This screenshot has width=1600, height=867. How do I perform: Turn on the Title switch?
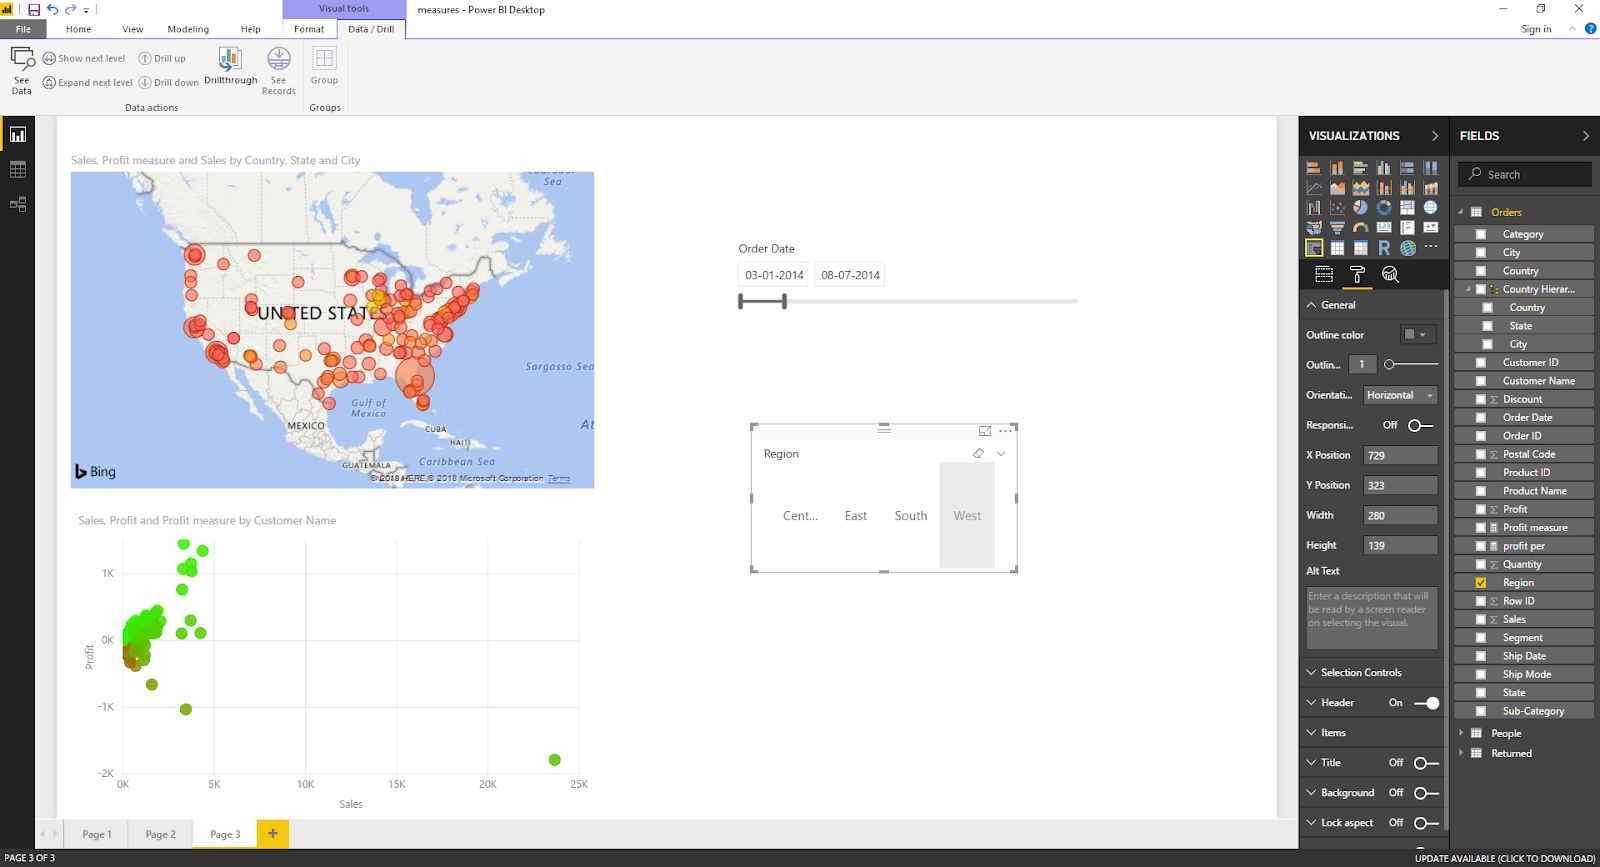point(1427,763)
